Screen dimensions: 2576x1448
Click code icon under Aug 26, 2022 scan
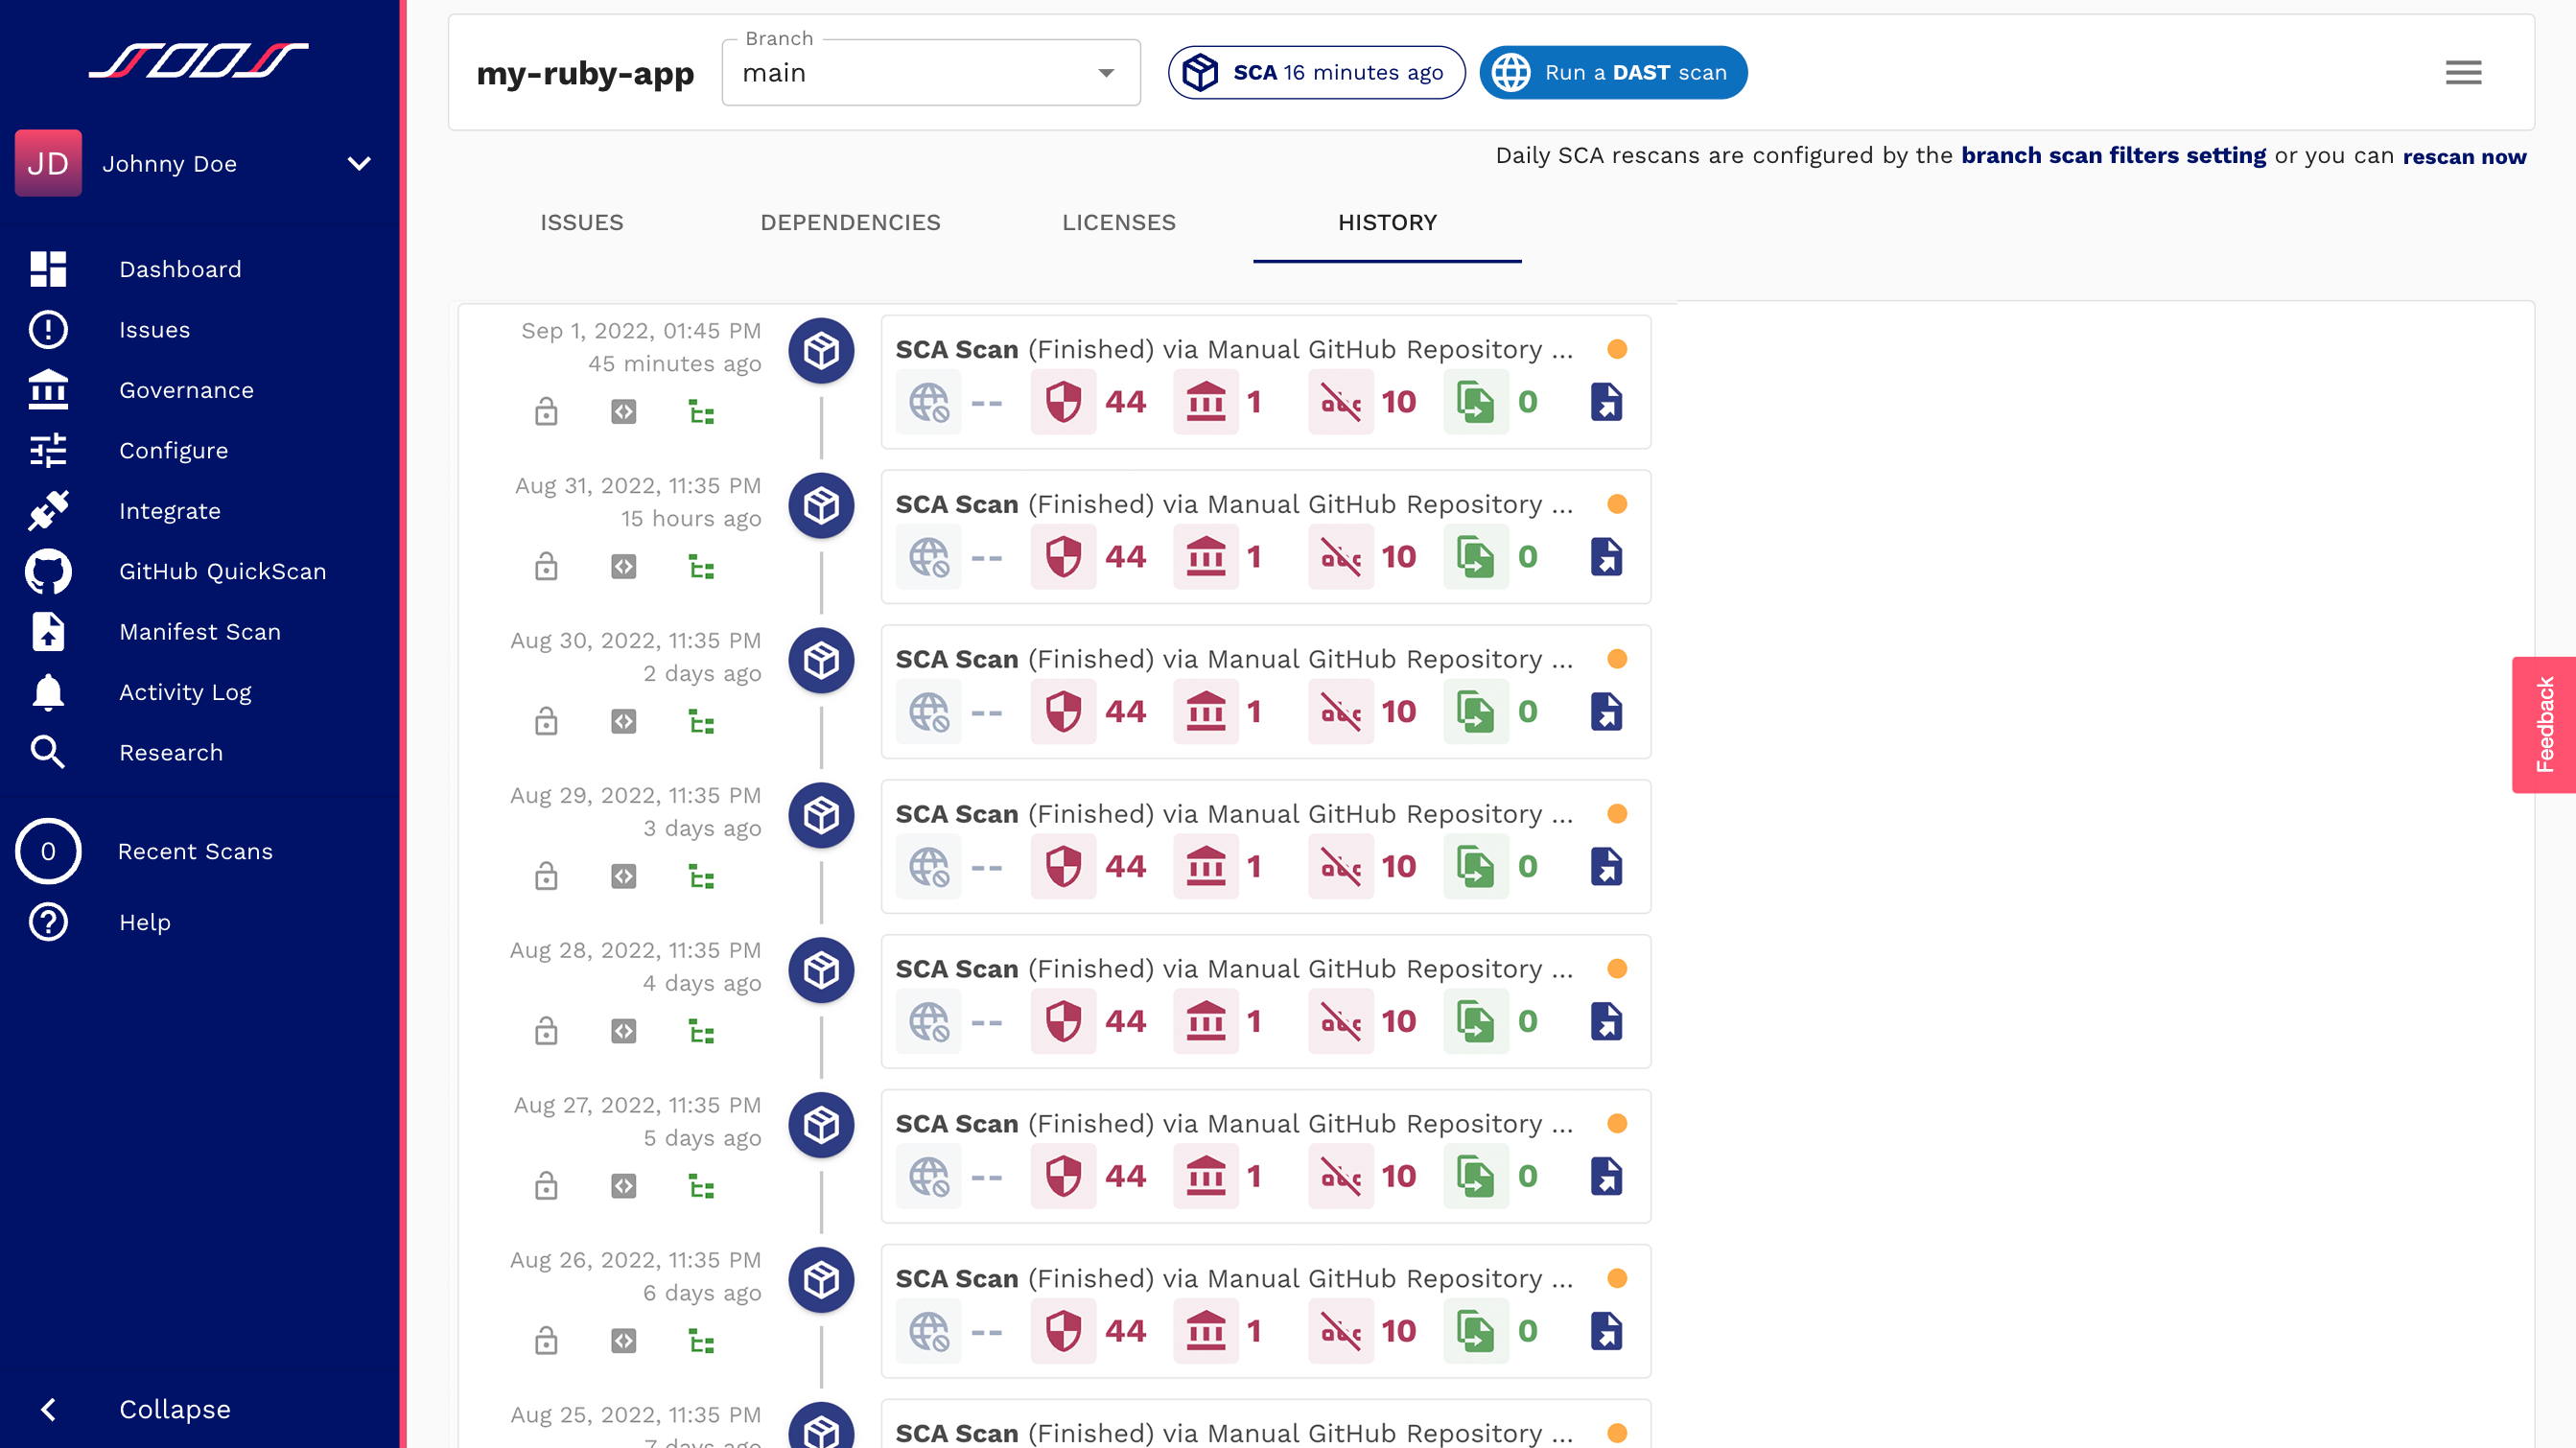(x=624, y=1341)
